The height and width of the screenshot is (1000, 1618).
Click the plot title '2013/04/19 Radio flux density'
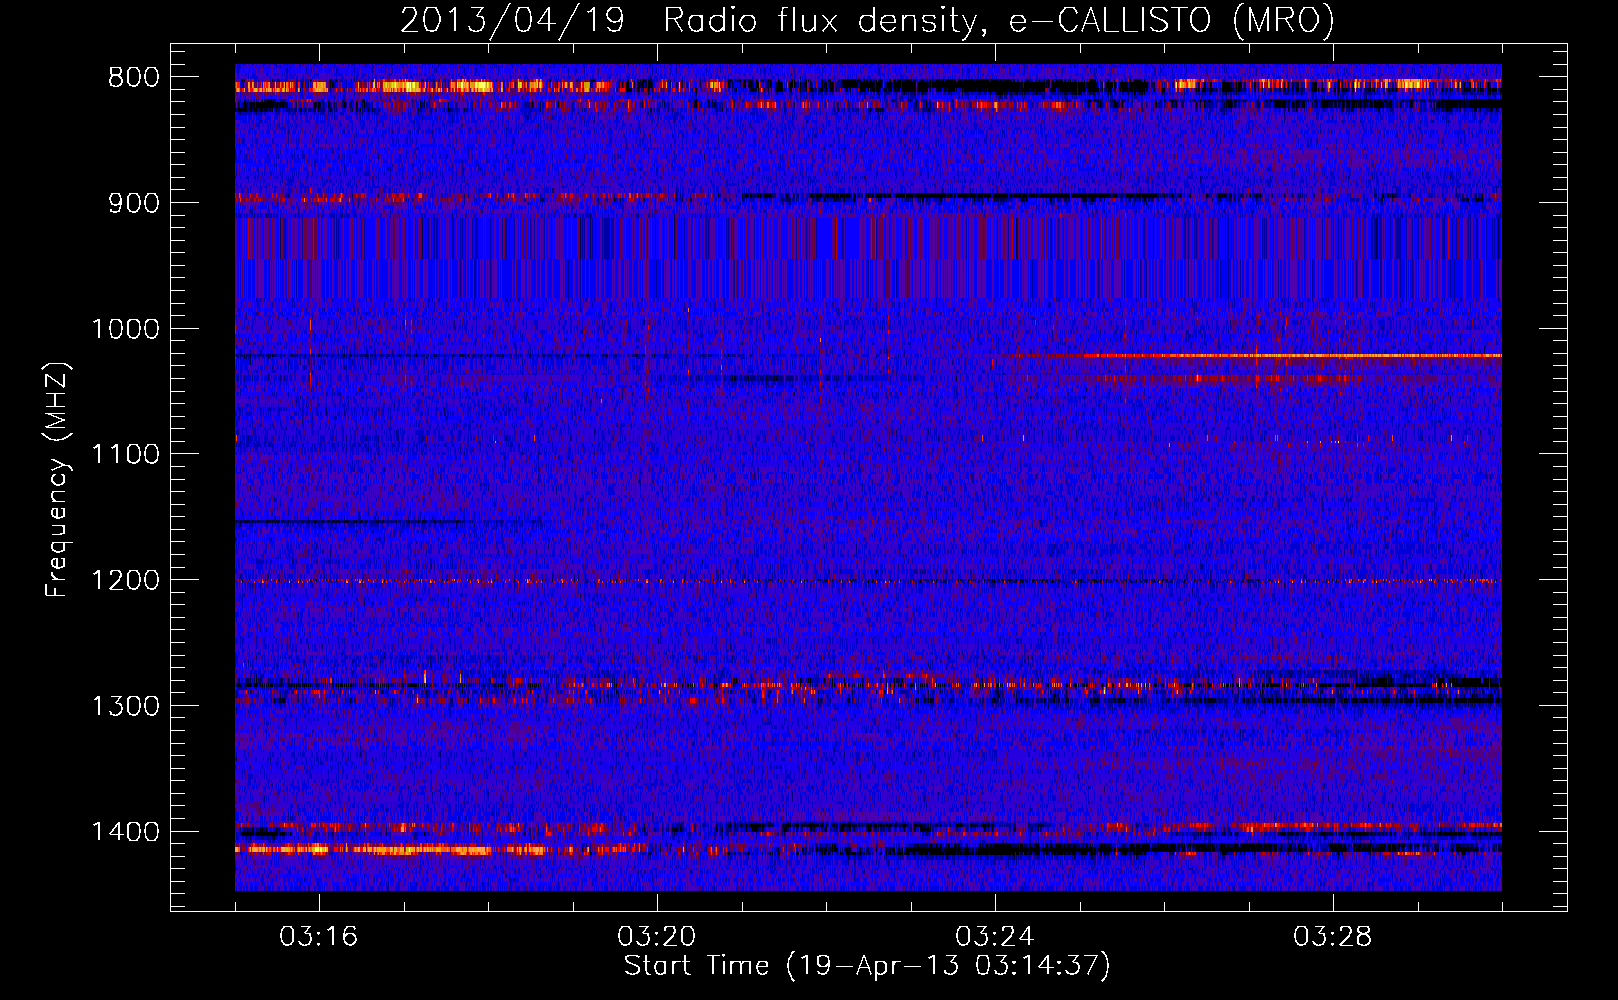(689, 20)
